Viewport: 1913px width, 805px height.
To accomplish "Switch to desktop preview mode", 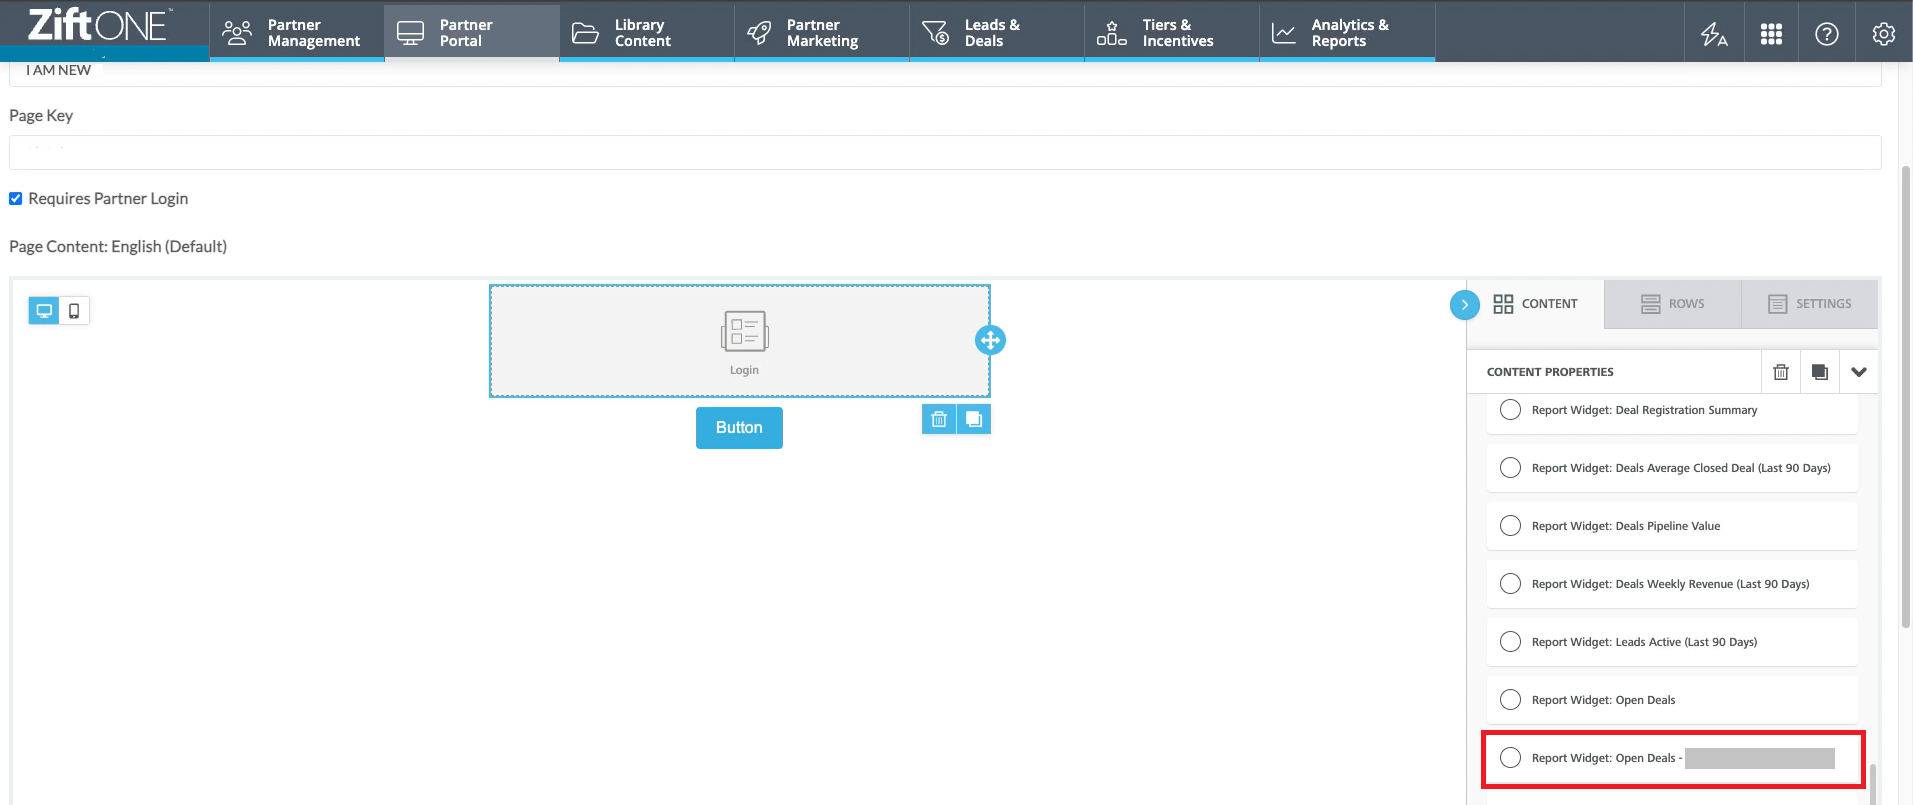I will (44, 311).
